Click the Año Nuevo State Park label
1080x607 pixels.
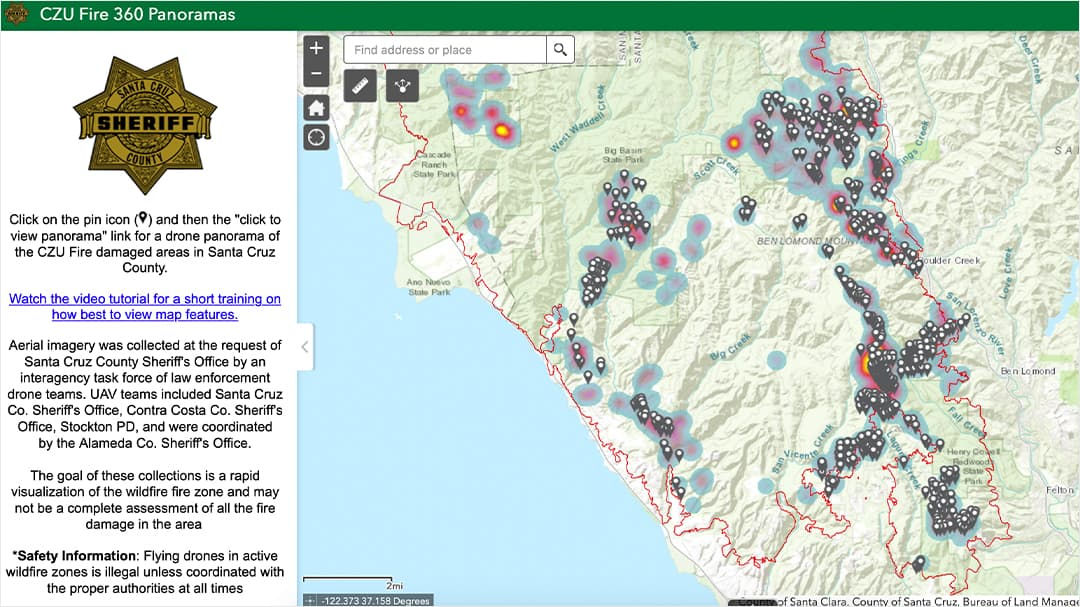[x=428, y=287]
